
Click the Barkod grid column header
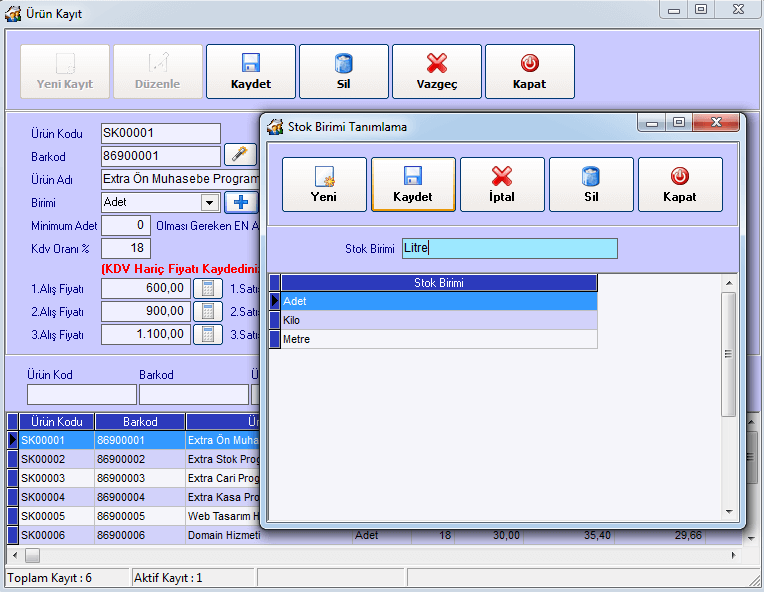140,421
